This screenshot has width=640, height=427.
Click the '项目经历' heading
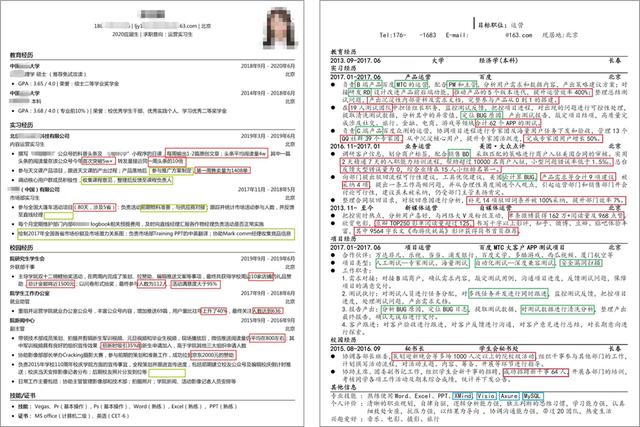[343, 239]
